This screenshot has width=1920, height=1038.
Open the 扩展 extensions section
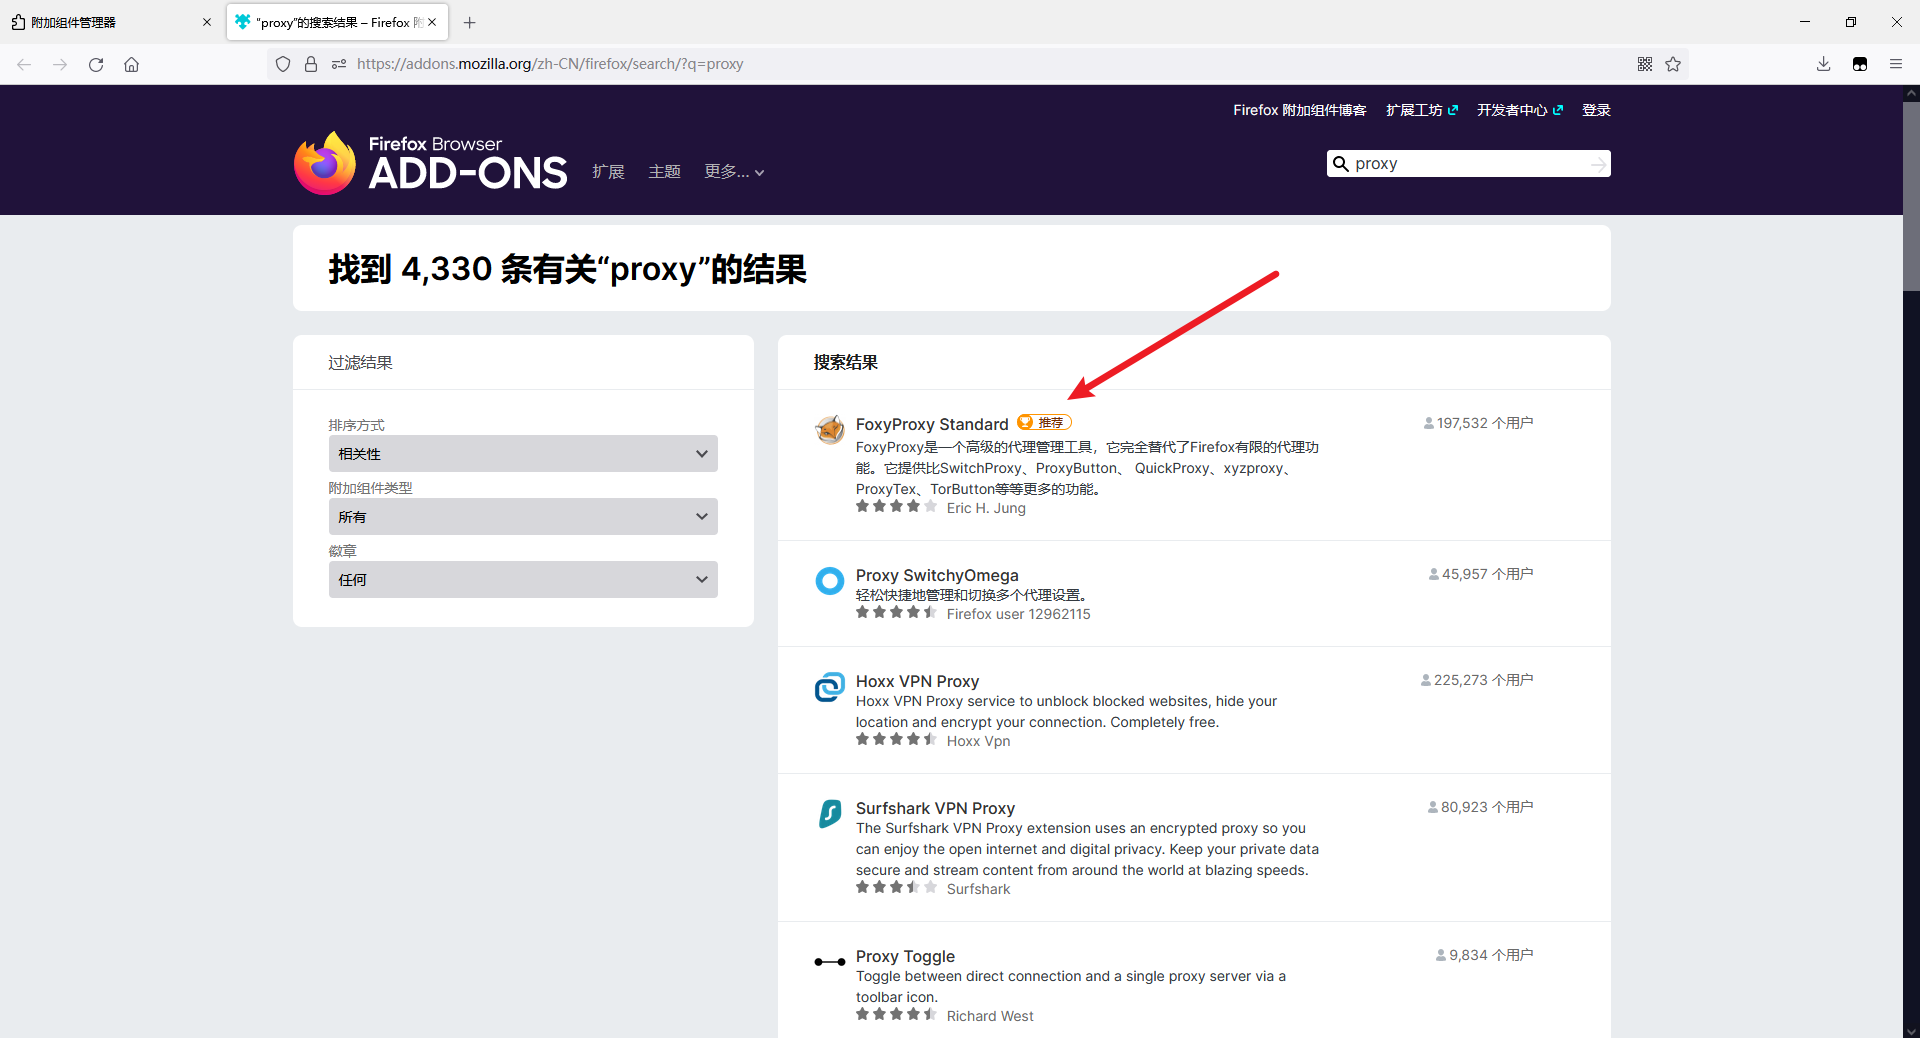point(608,172)
